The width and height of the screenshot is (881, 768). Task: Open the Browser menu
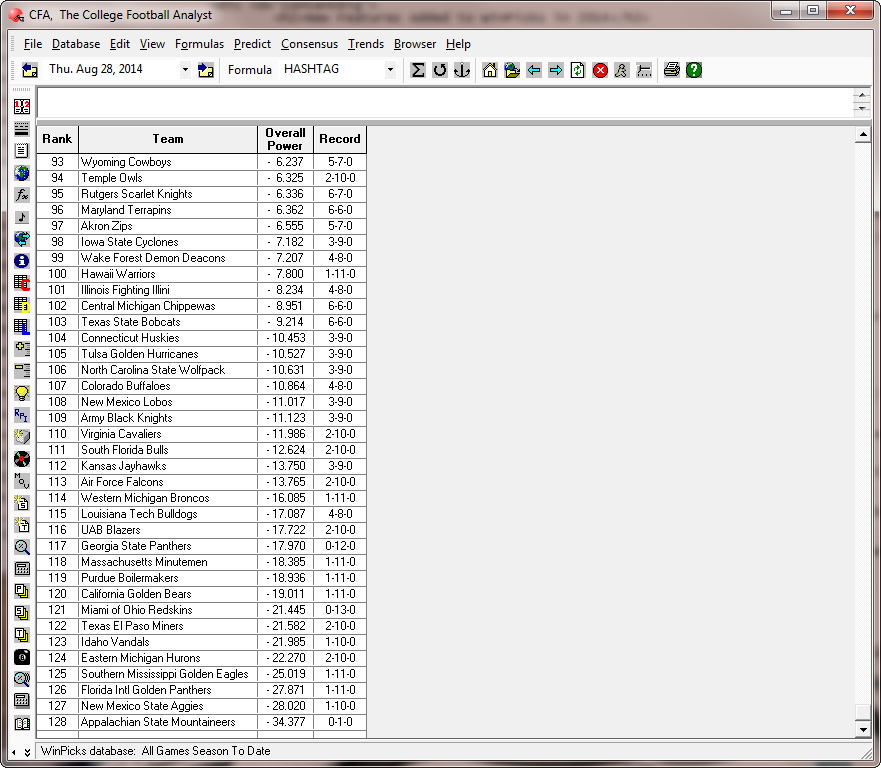(x=415, y=44)
